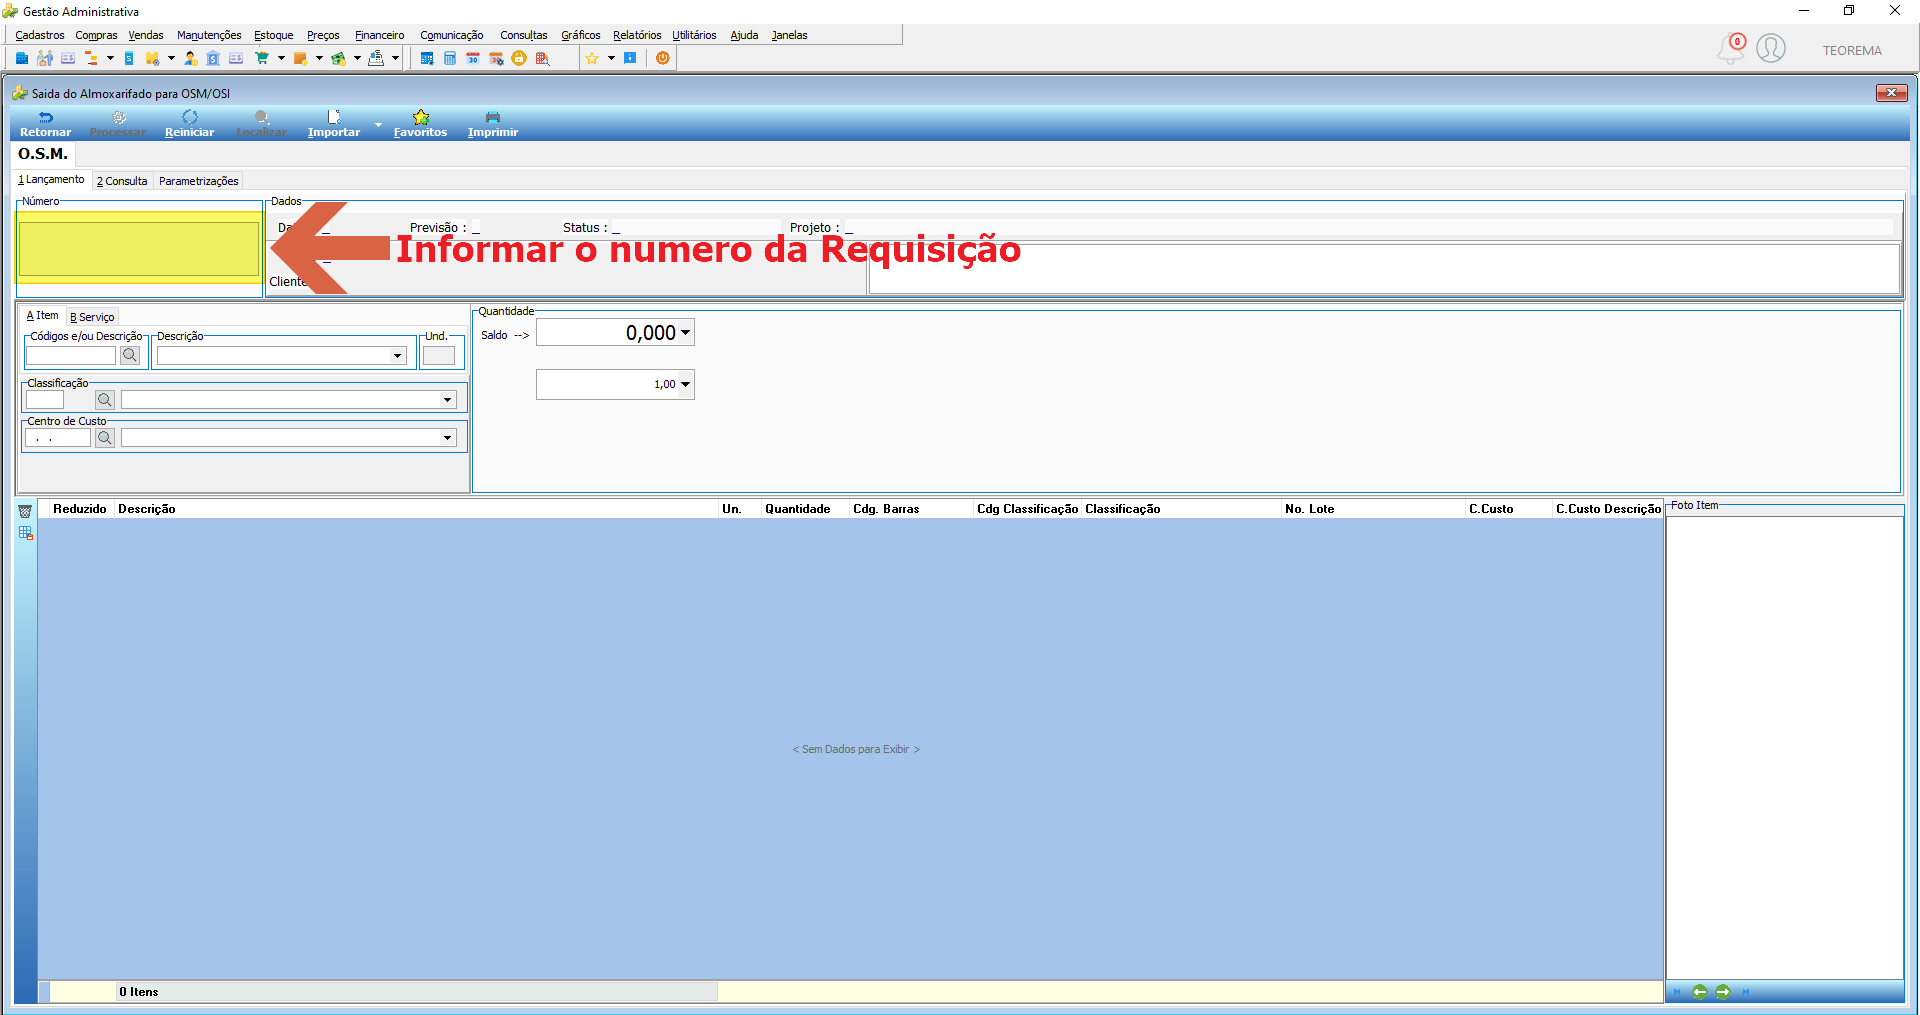Click the Classificação code input field

tap(45, 400)
